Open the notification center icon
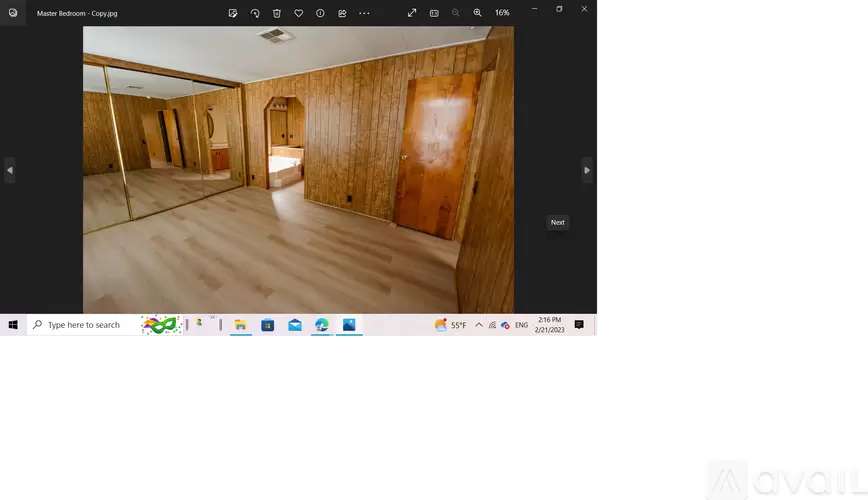The width and height of the screenshot is (868, 500). pyautogui.click(x=579, y=325)
